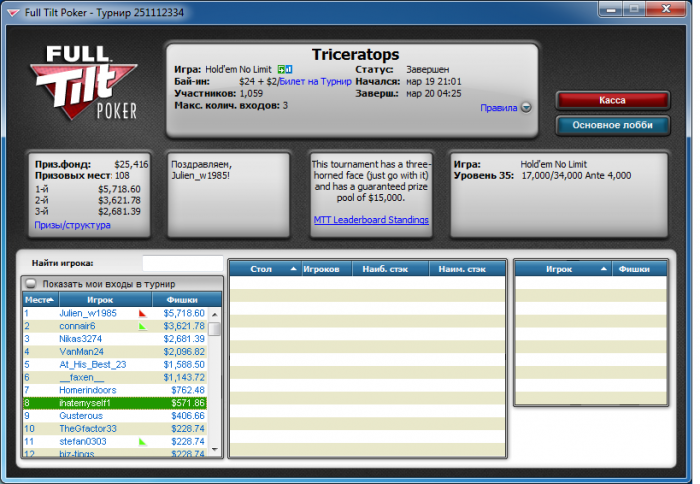Image resolution: width=700 pixels, height=484 pixels.
Task: Click the green flag icon next to stefan0303
Action: click(142, 442)
